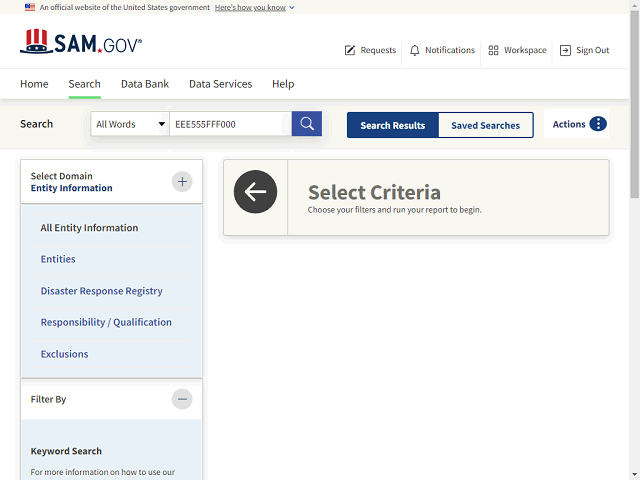Select Responsibility / Qualification
The width and height of the screenshot is (640, 480).
click(106, 322)
